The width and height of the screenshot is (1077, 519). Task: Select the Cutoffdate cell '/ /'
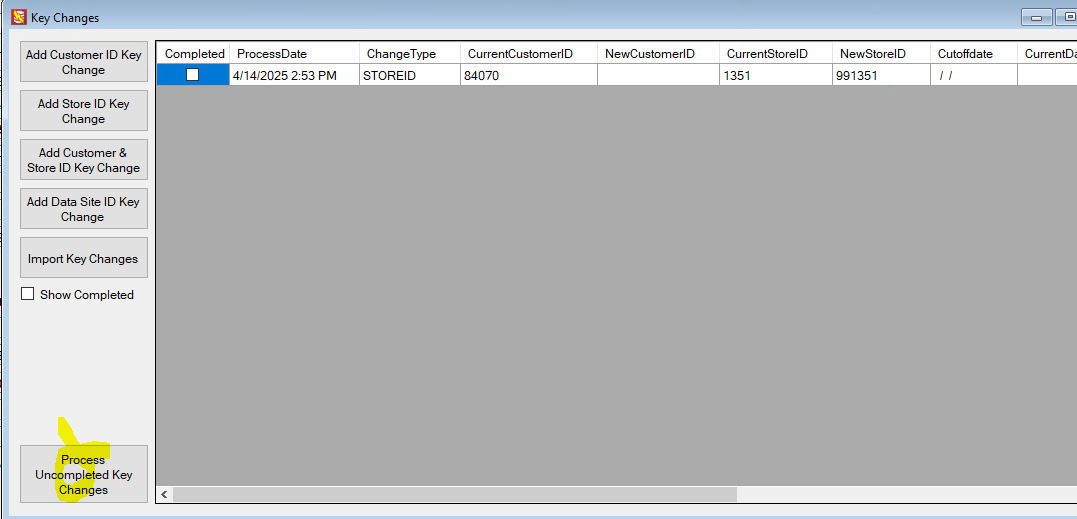click(974, 75)
